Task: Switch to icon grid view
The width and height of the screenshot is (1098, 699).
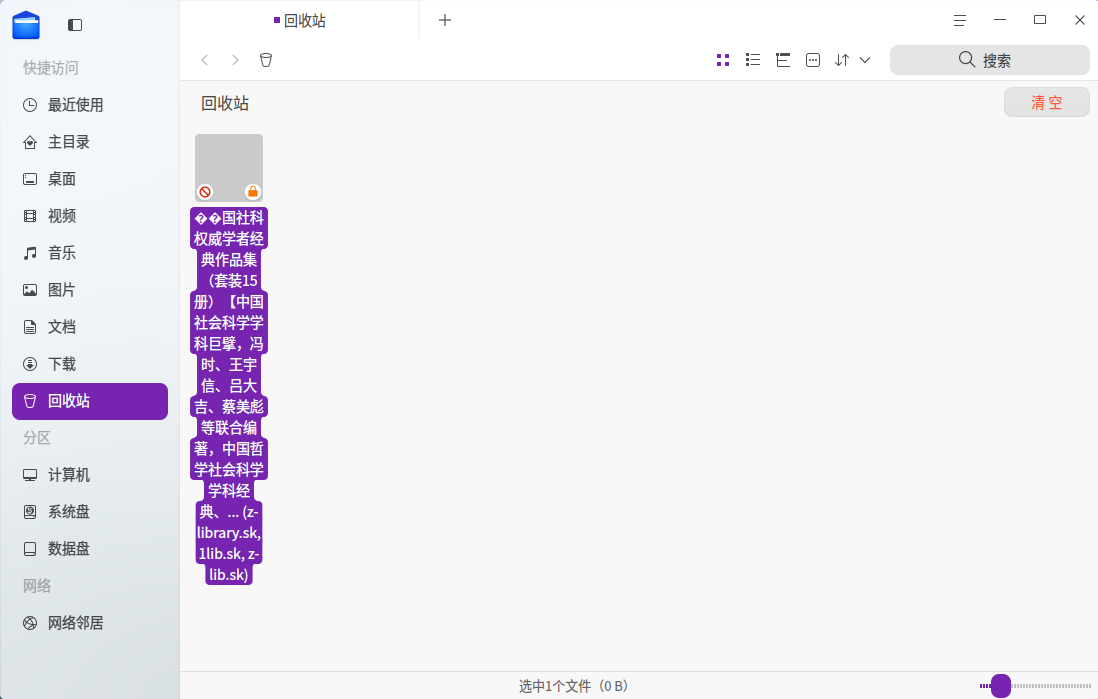Action: click(723, 60)
